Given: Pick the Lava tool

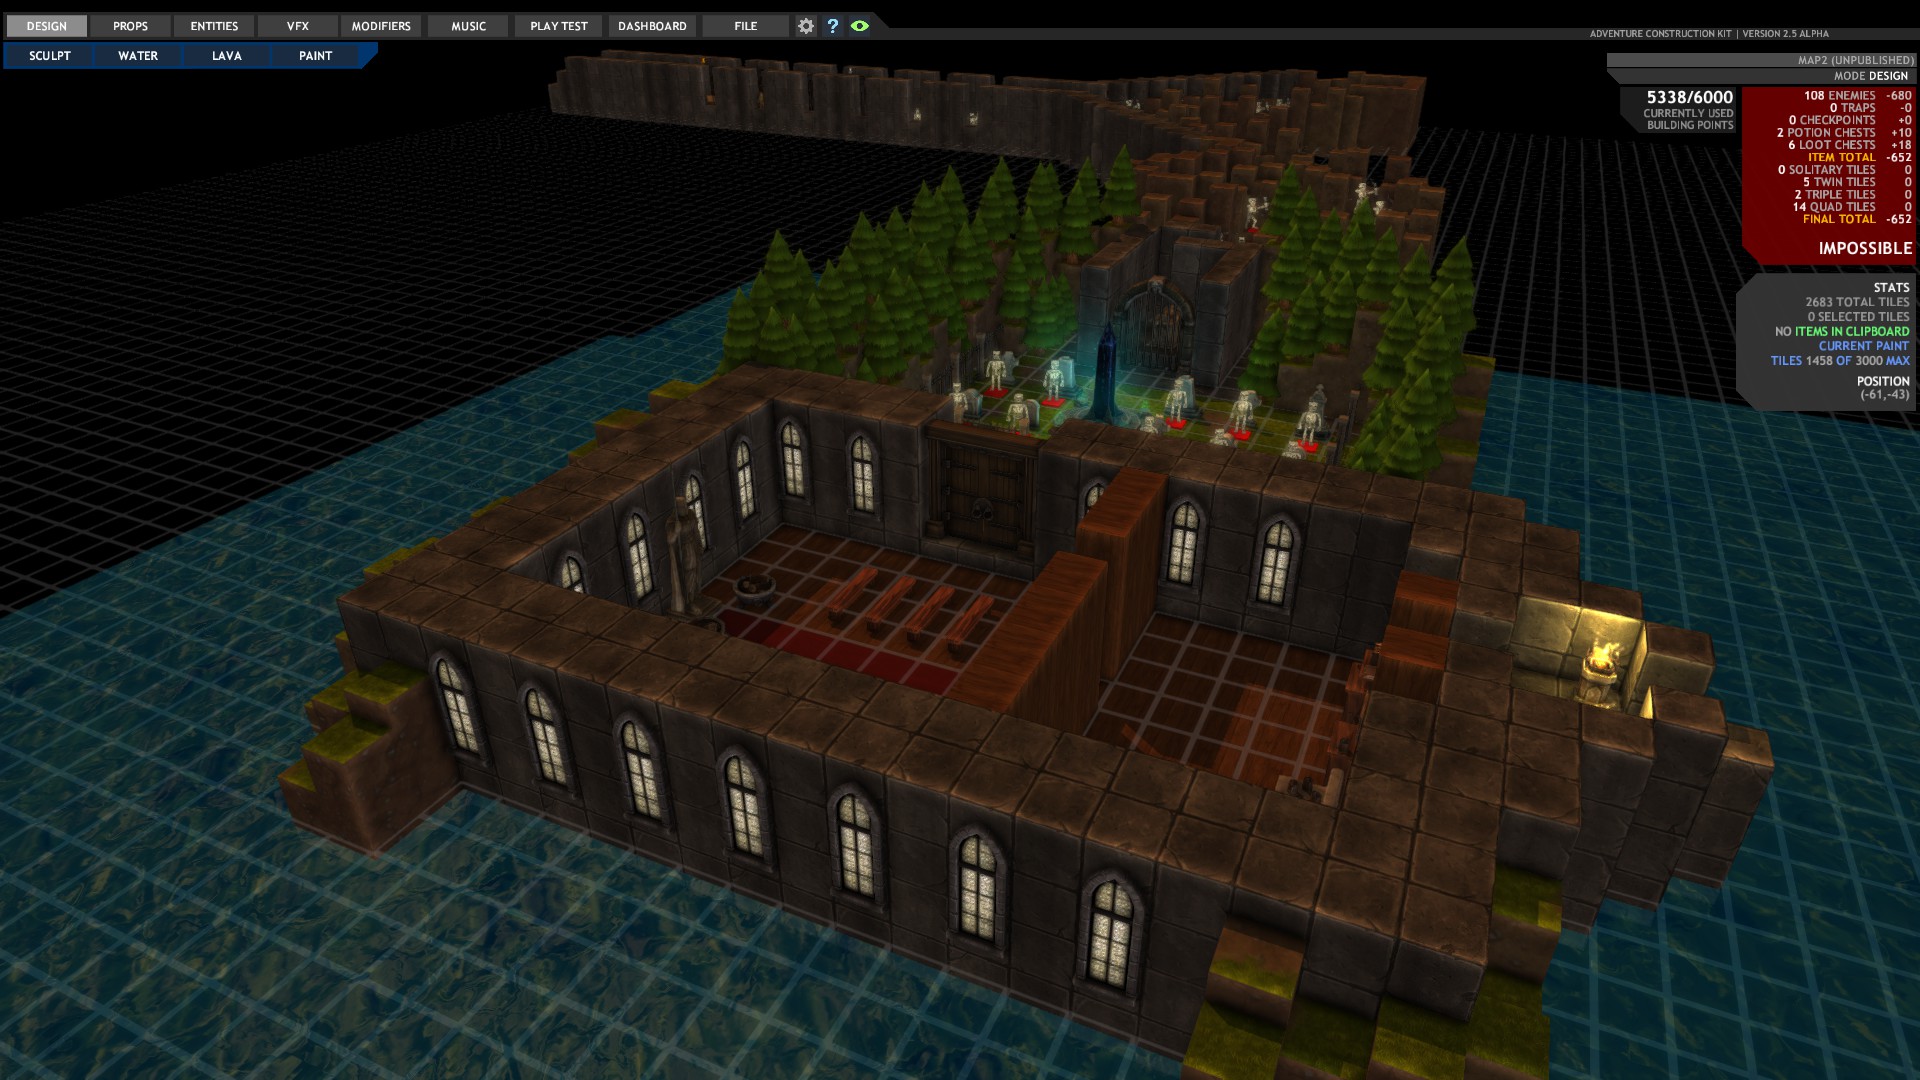Looking at the screenshot, I should (227, 56).
